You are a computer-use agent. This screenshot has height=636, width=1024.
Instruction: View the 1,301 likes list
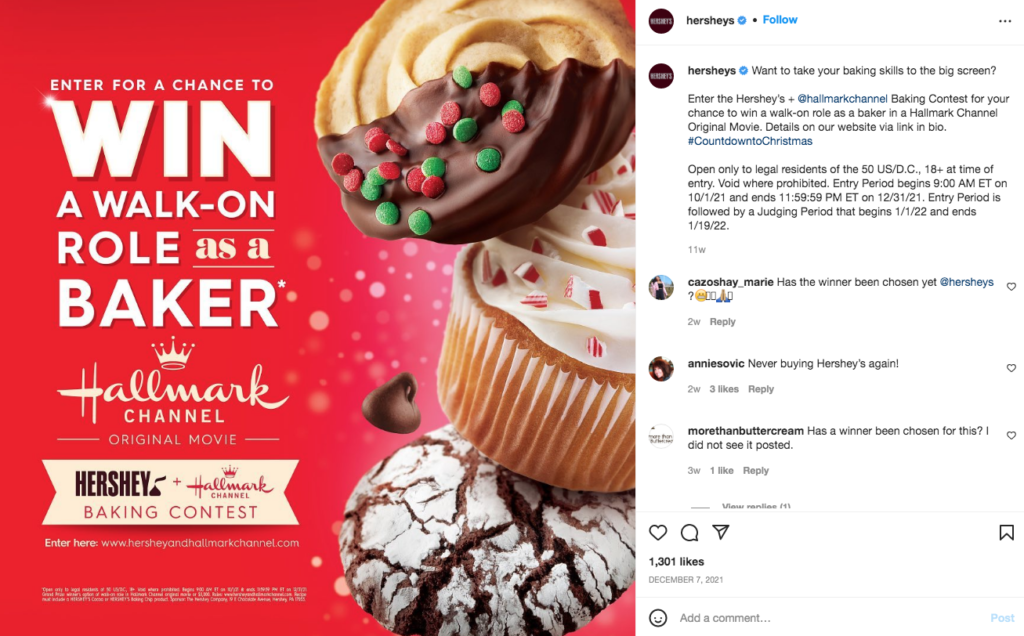pyautogui.click(x=676, y=562)
